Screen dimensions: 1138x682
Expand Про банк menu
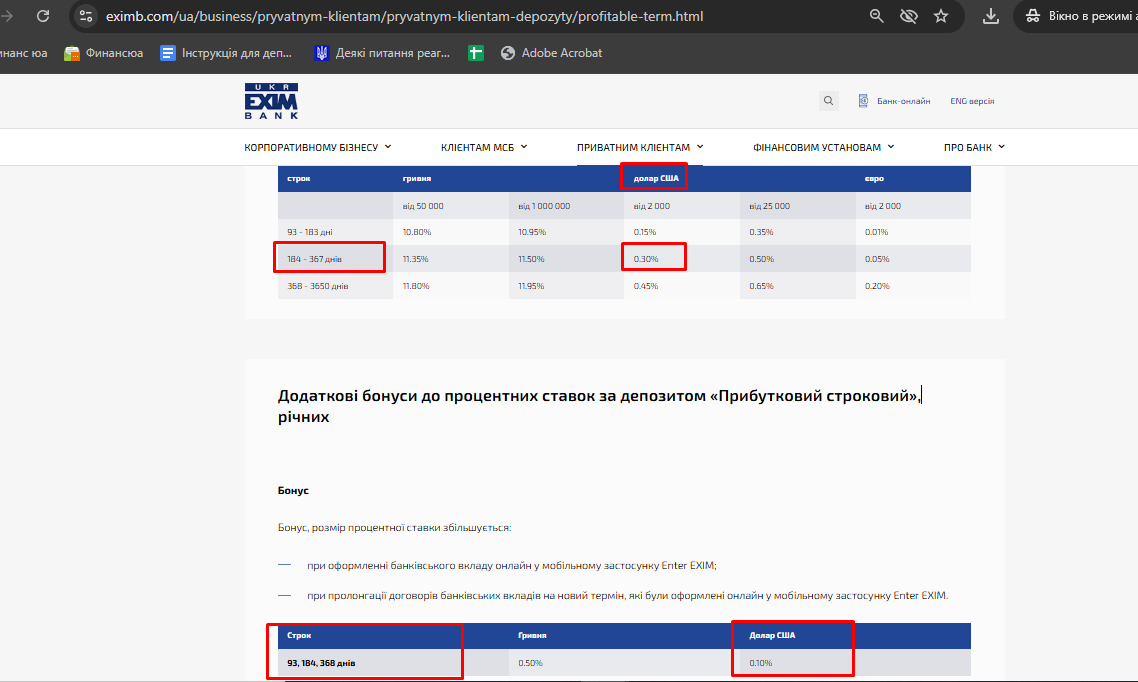click(x=974, y=147)
